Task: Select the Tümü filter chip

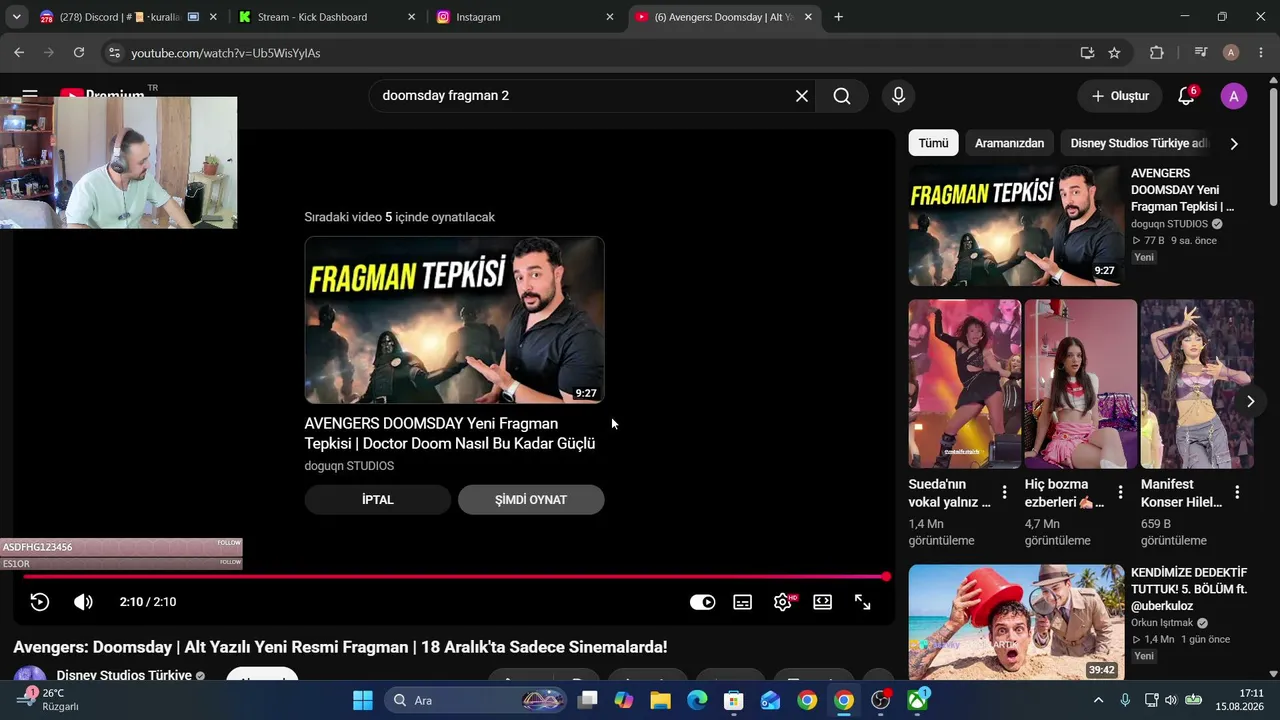Action: point(933,143)
